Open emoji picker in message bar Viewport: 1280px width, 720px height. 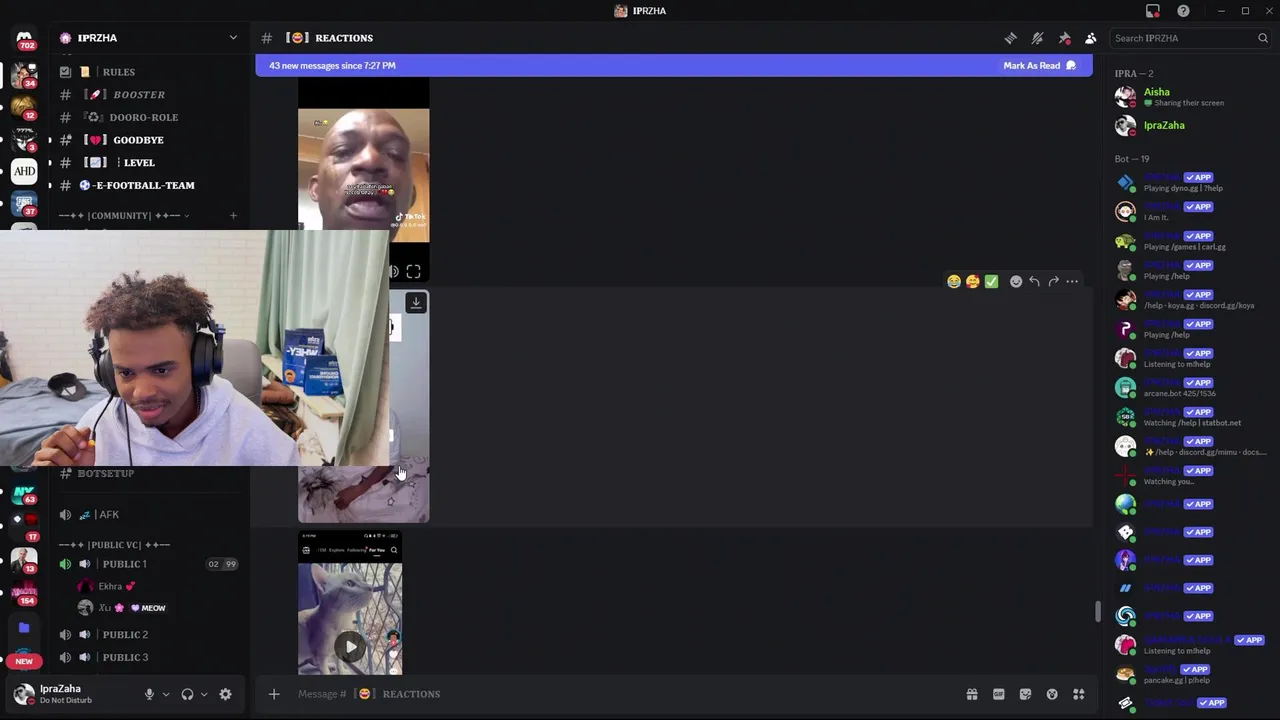pyautogui.click(x=1052, y=694)
